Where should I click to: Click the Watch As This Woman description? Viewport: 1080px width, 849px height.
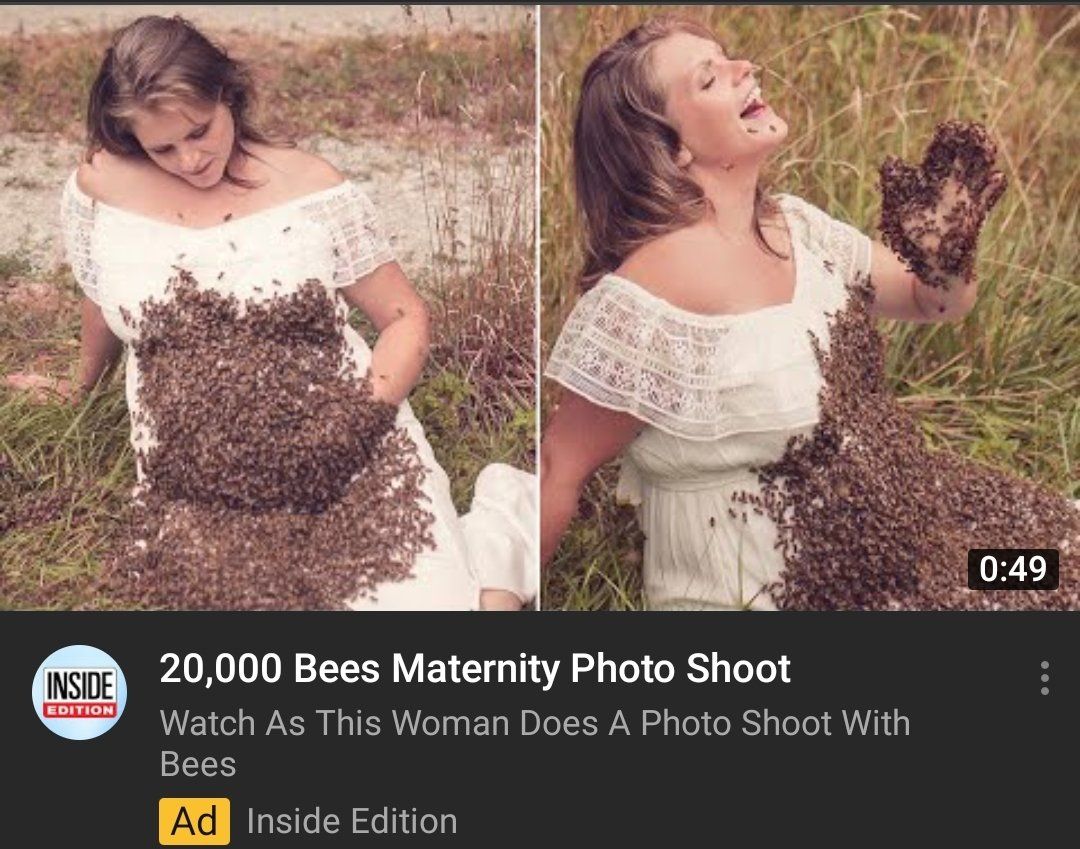tap(535, 723)
